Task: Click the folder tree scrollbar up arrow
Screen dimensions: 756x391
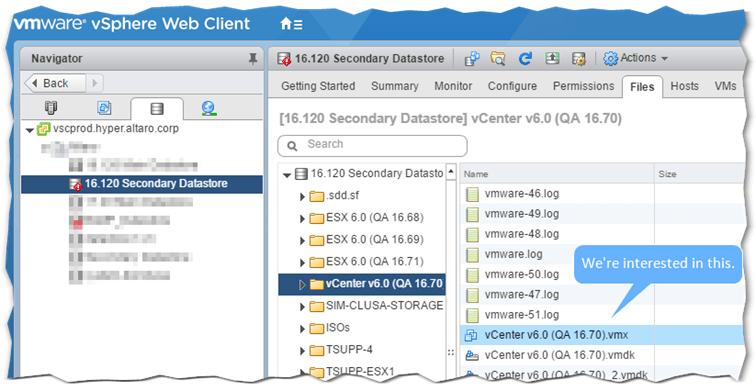Action: click(451, 171)
